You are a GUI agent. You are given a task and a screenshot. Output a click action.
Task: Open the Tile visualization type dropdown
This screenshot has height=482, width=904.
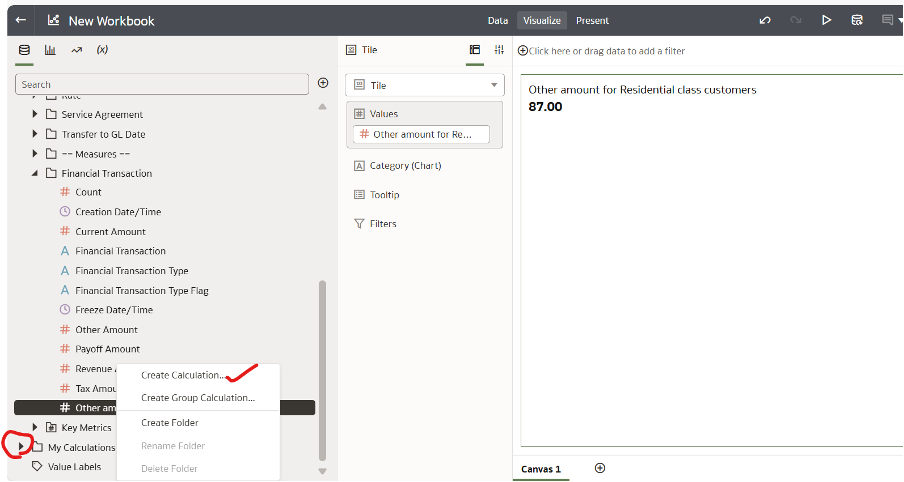(425, 86)
